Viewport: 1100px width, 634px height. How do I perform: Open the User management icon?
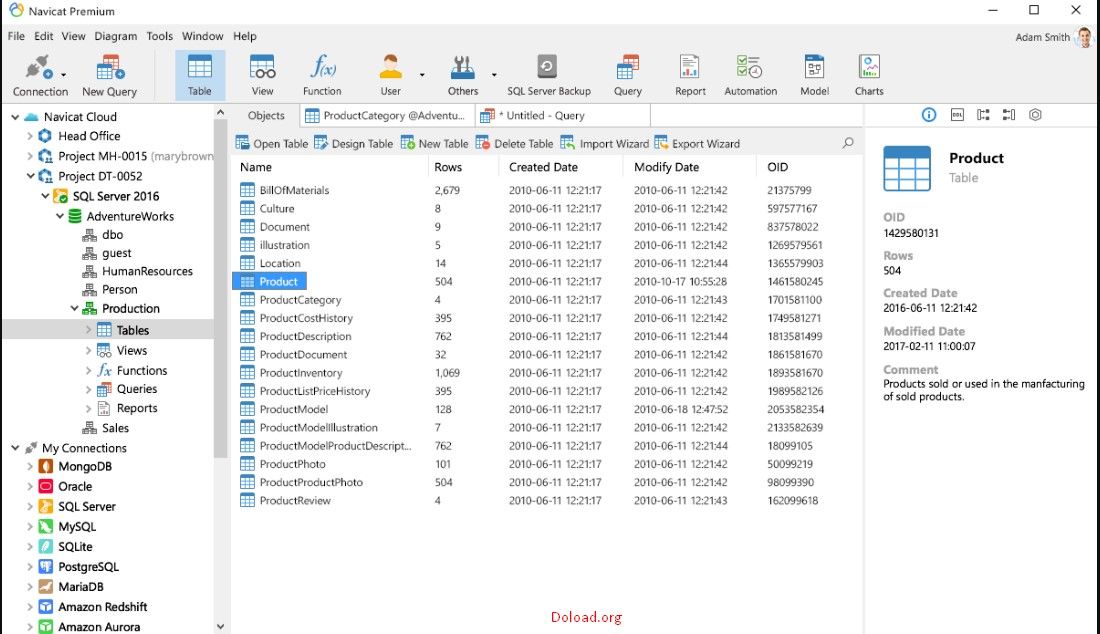click(391, 75)
